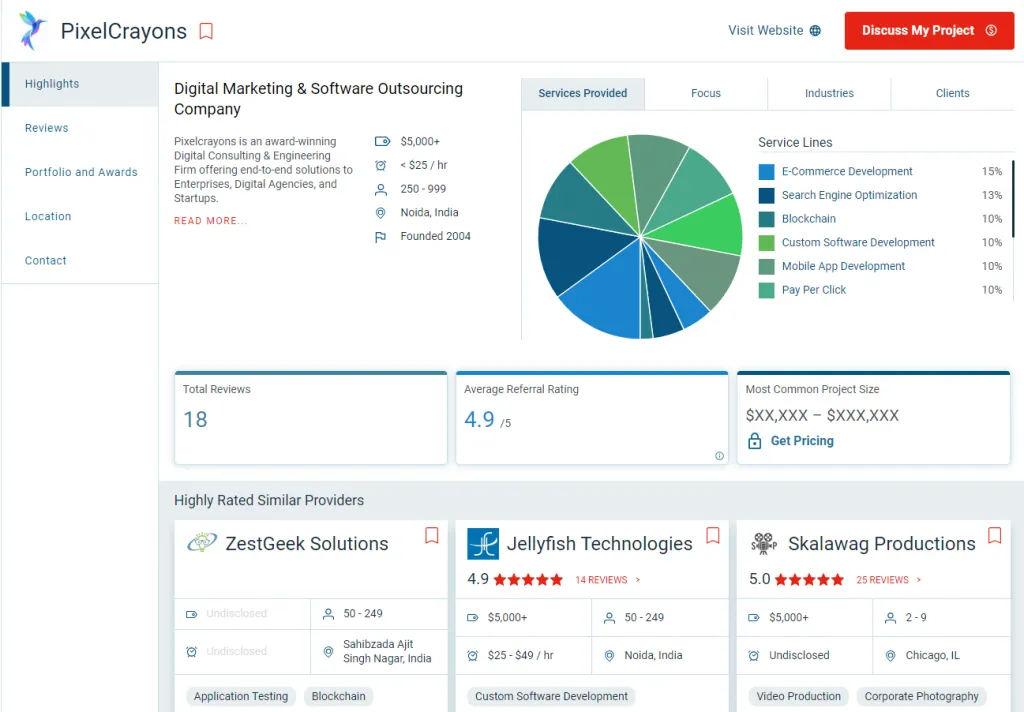Open Portfolio and Awards in sidebar
This screenshot has width=1024, height=712.
(81, 172)
